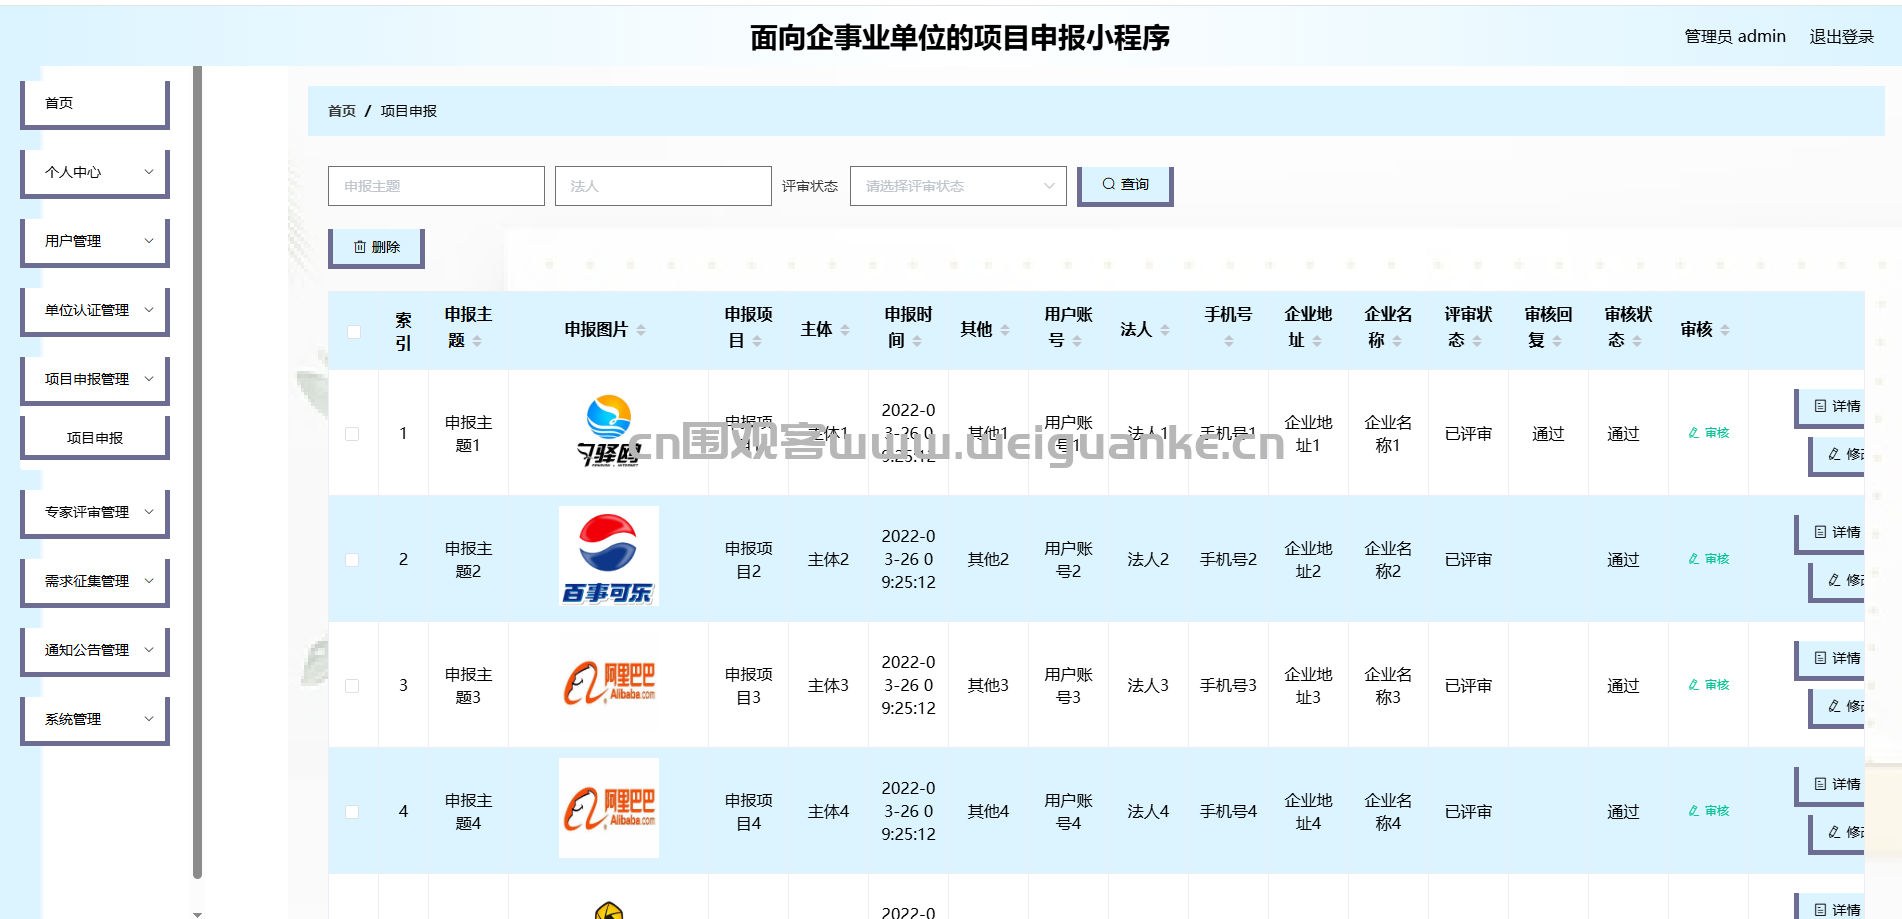Viewport: 1902px width, 919px height.
Task: Sort by 手机号 column sort icon
Action: (x=1229, y=341)
